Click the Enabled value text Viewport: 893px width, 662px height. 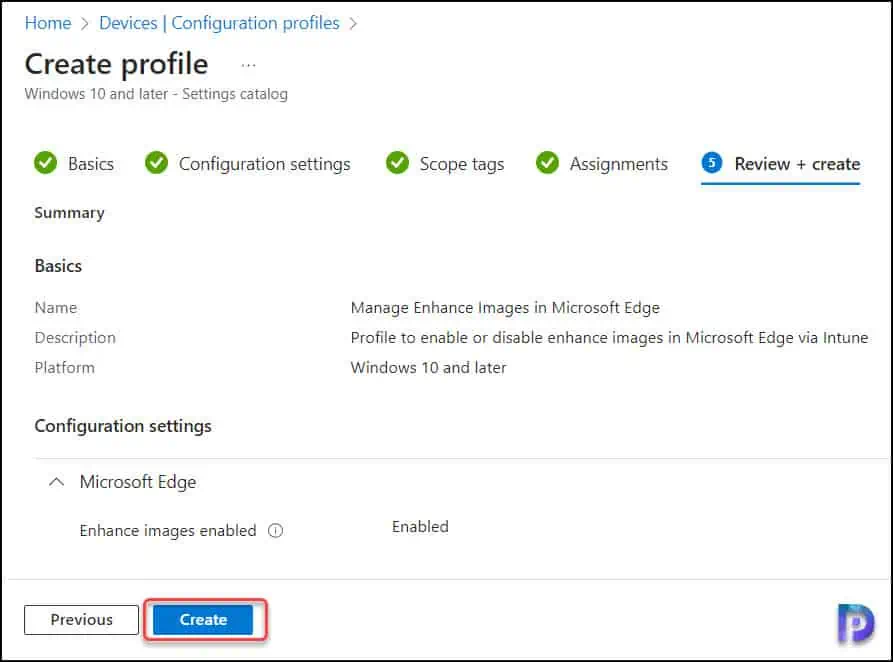point(420,526)
